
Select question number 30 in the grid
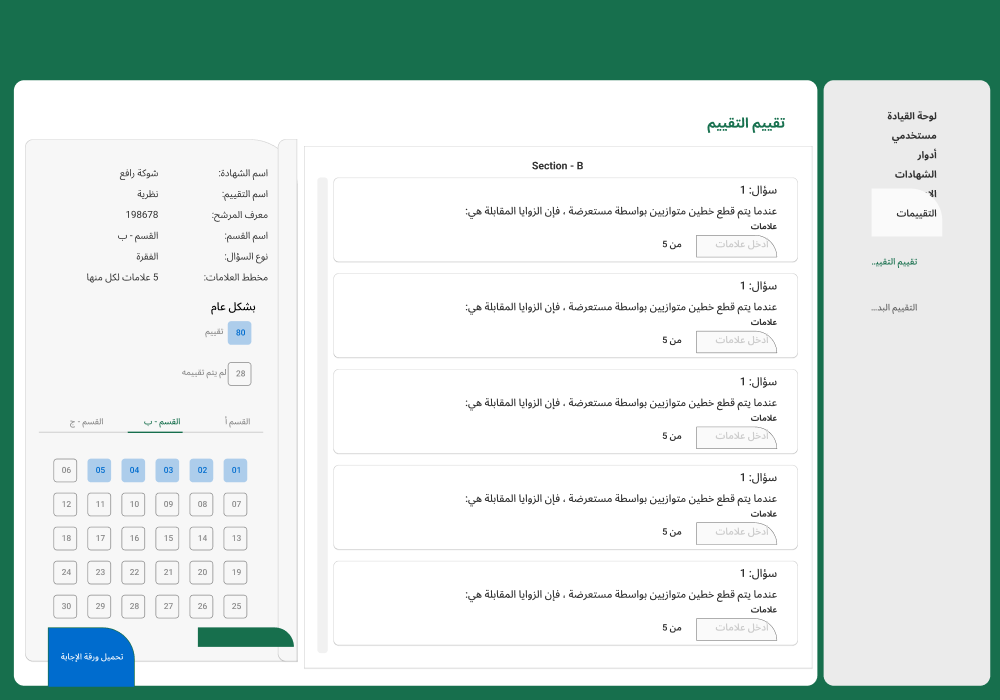tap(65, 606)
